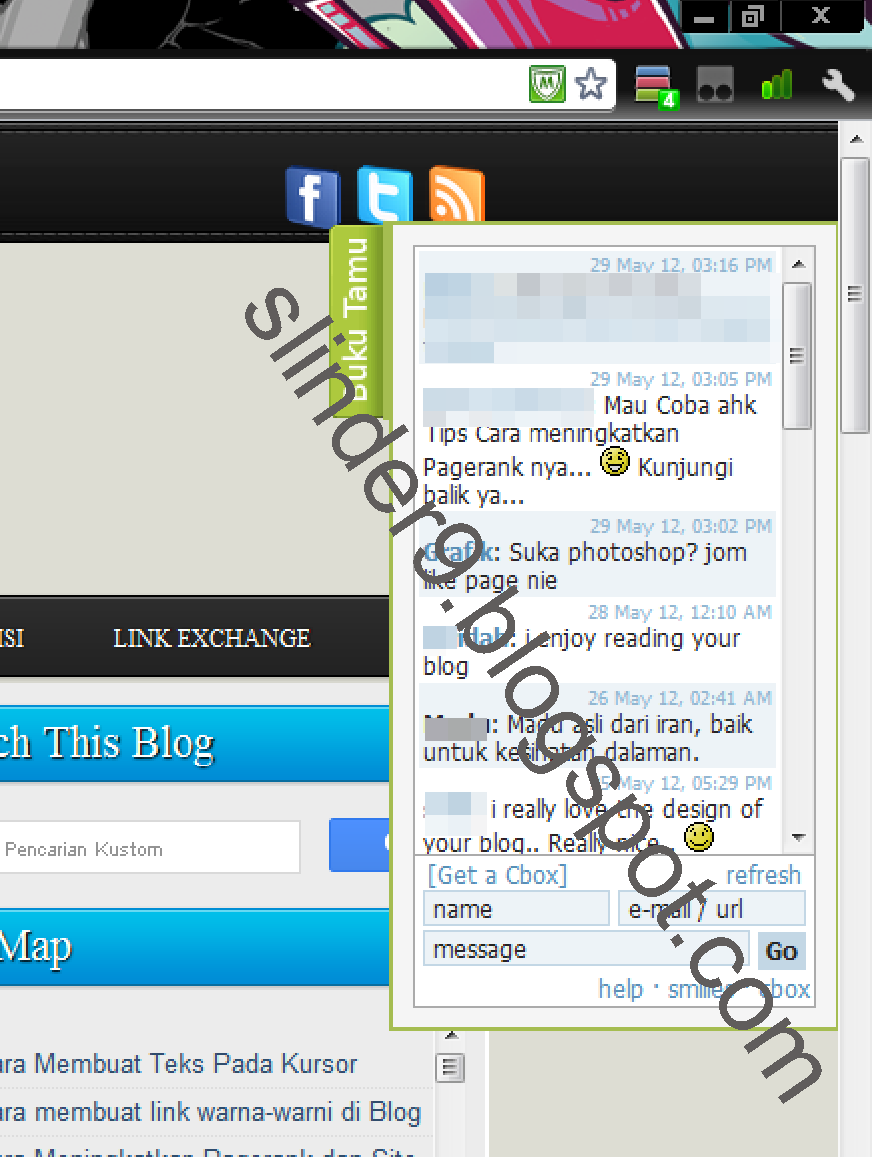Restore down the browser window
Screen dimensions: 872x1157
(752, 16)
